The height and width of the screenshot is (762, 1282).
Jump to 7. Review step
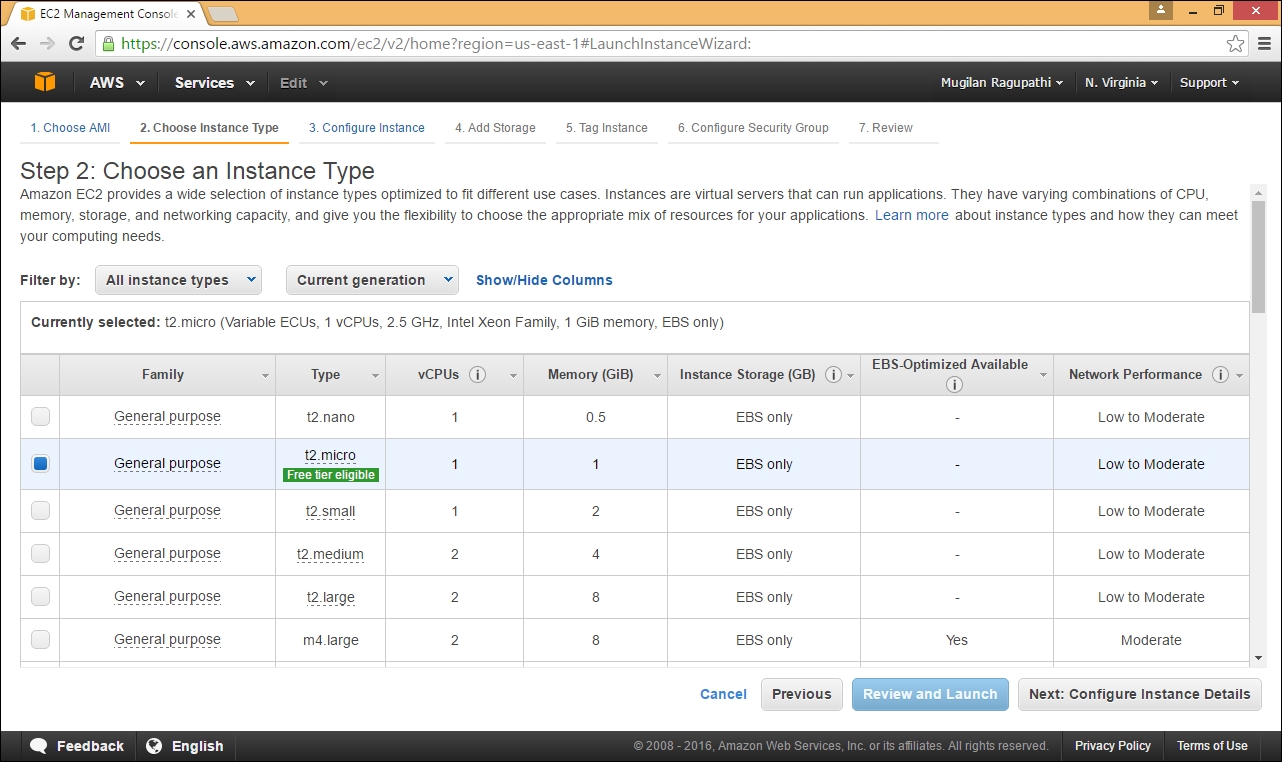click(886, 128)
